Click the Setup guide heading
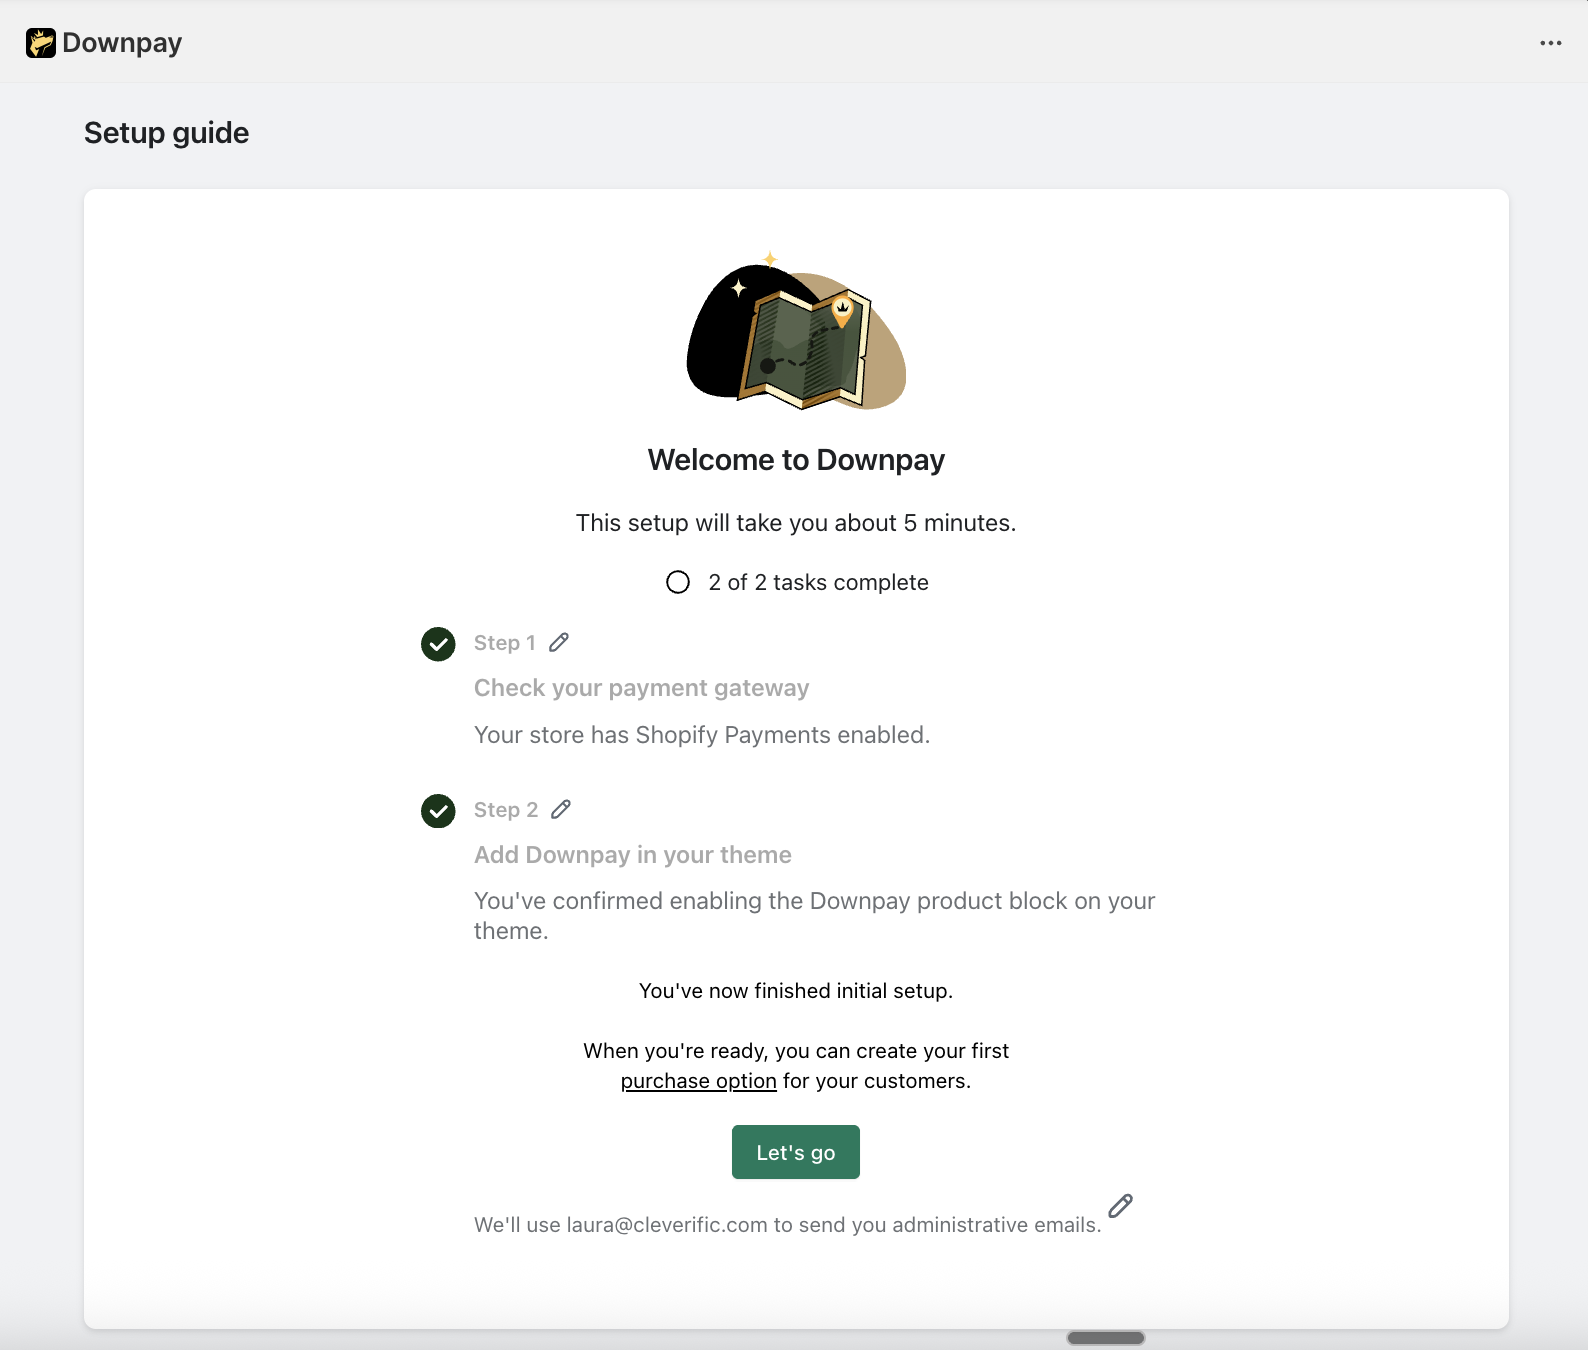This screenshot has width=1588, height=1350. [167, 133]
